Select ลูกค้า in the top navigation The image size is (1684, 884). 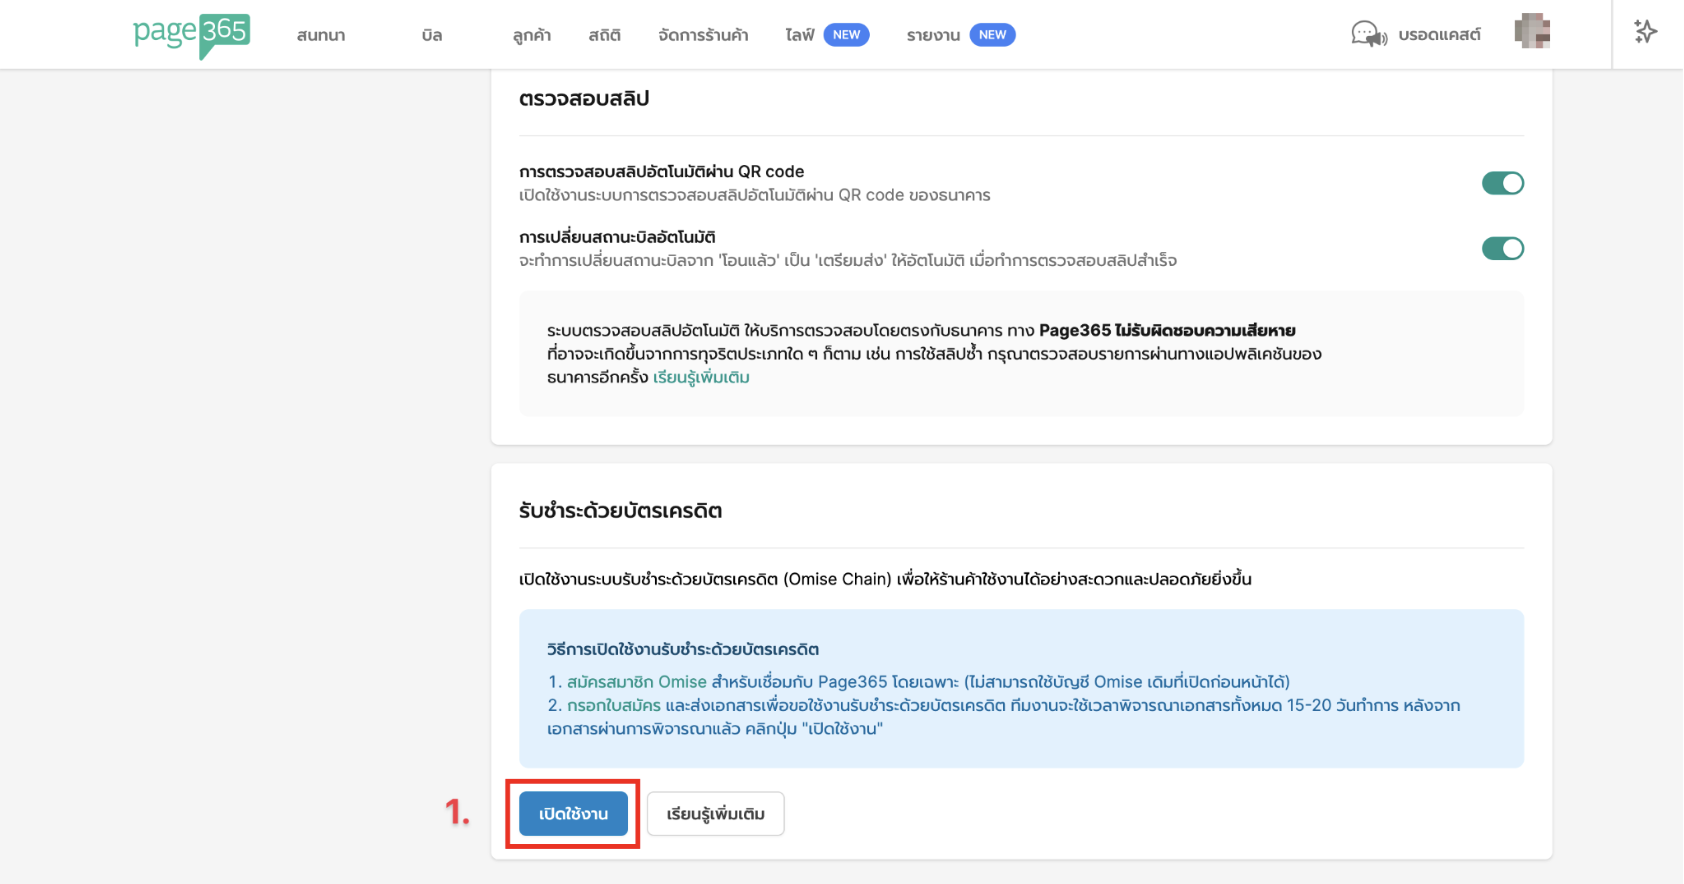coord(532,35)
